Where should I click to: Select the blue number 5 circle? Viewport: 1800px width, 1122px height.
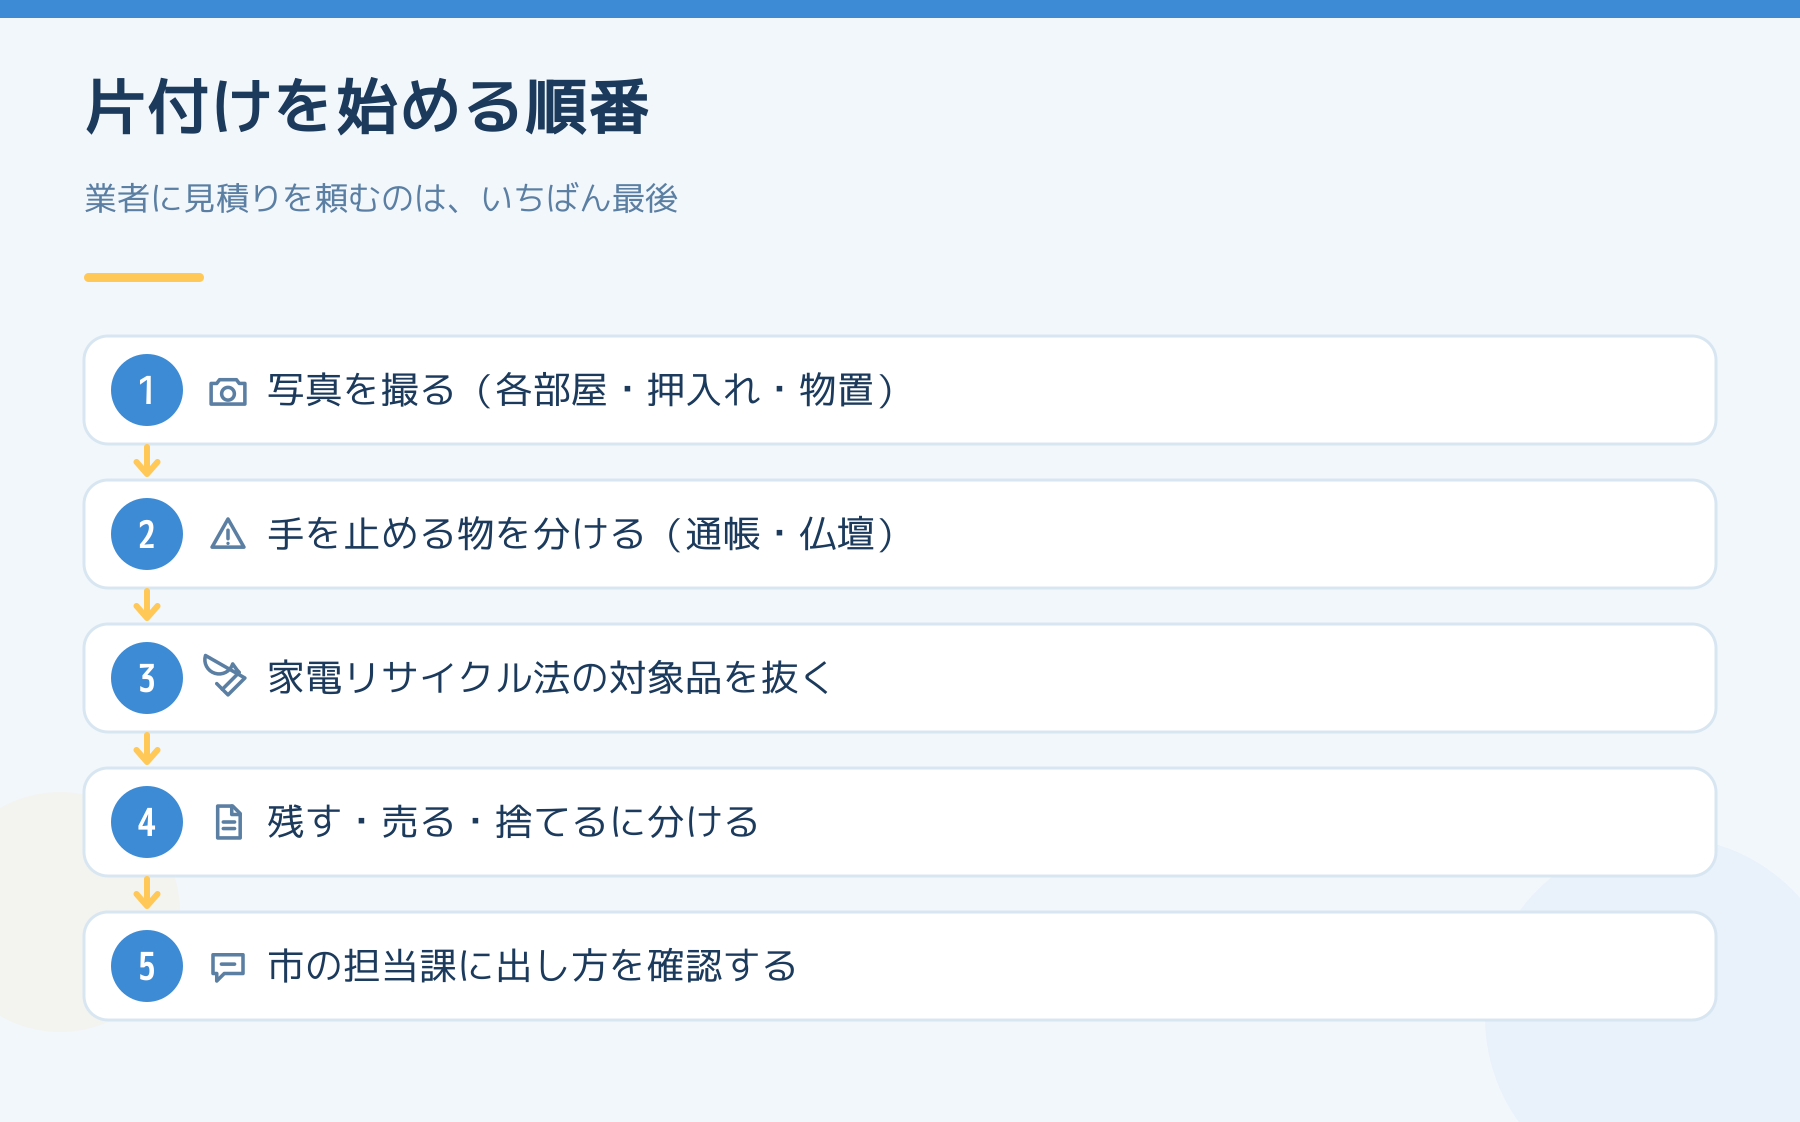[x=147, y=966]
